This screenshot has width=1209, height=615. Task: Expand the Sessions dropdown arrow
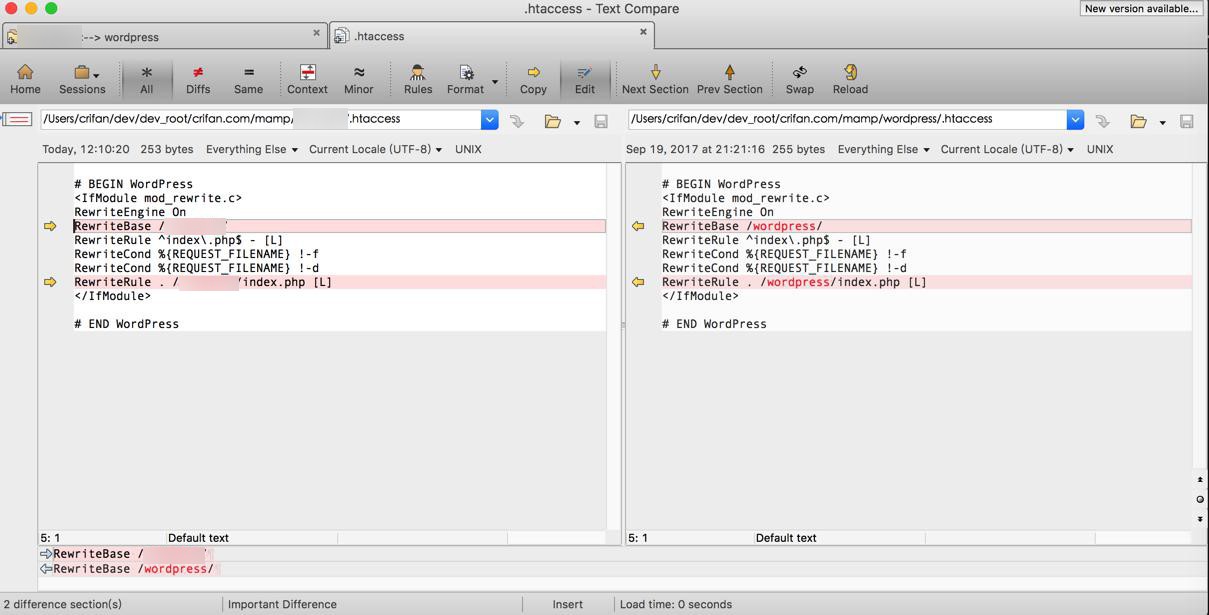point(96,75)
